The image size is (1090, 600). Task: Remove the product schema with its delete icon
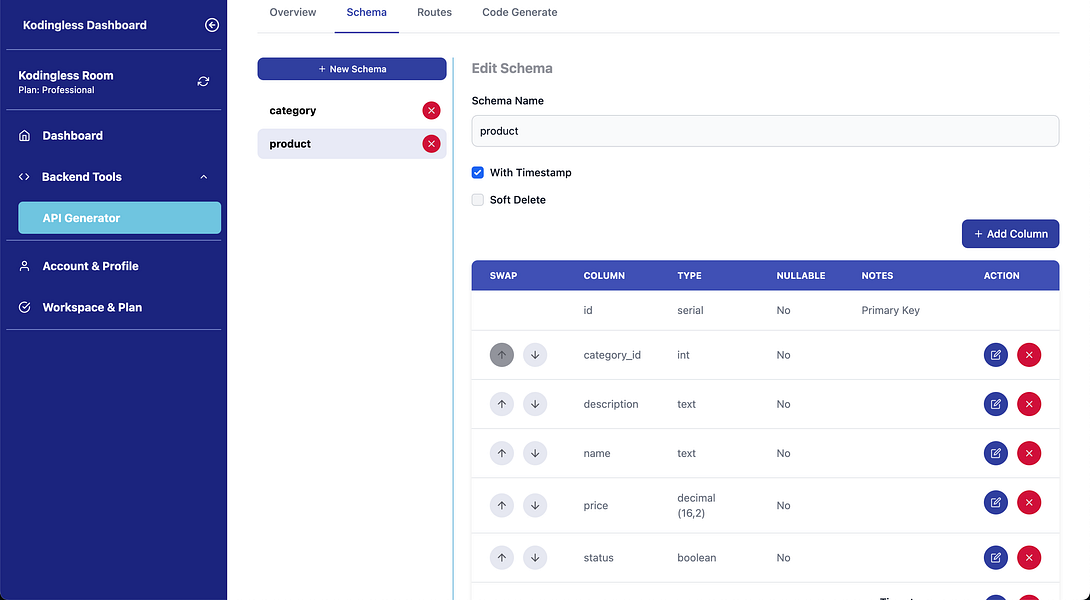(x=431, y=143)
